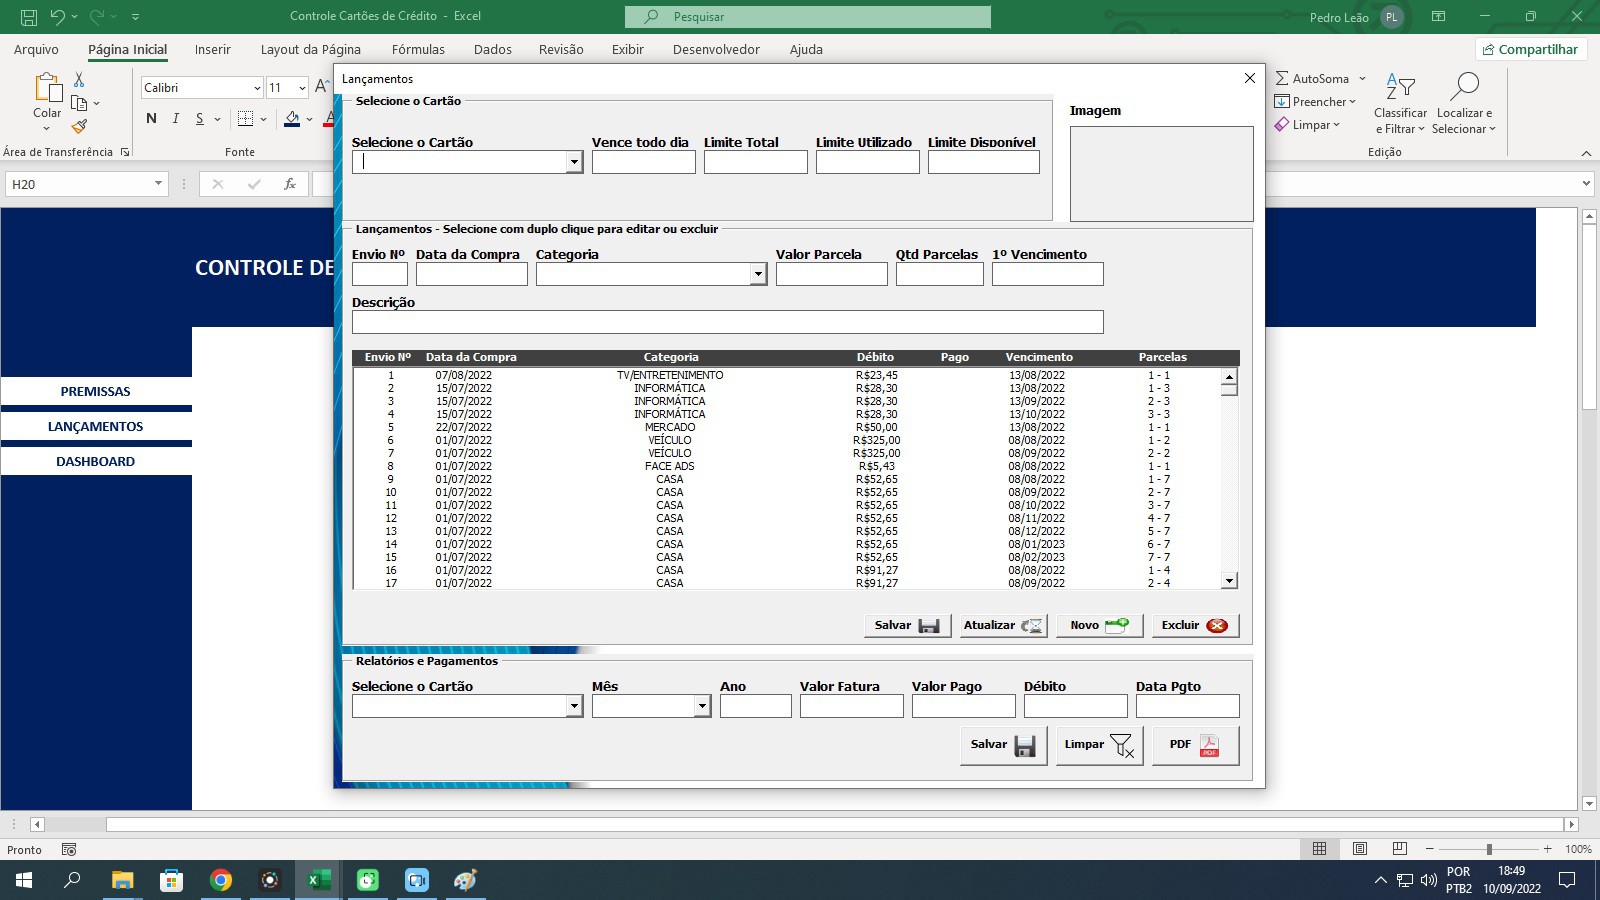
Task: Click the zoom slider in status bar
Action: tap(1488, 849)
